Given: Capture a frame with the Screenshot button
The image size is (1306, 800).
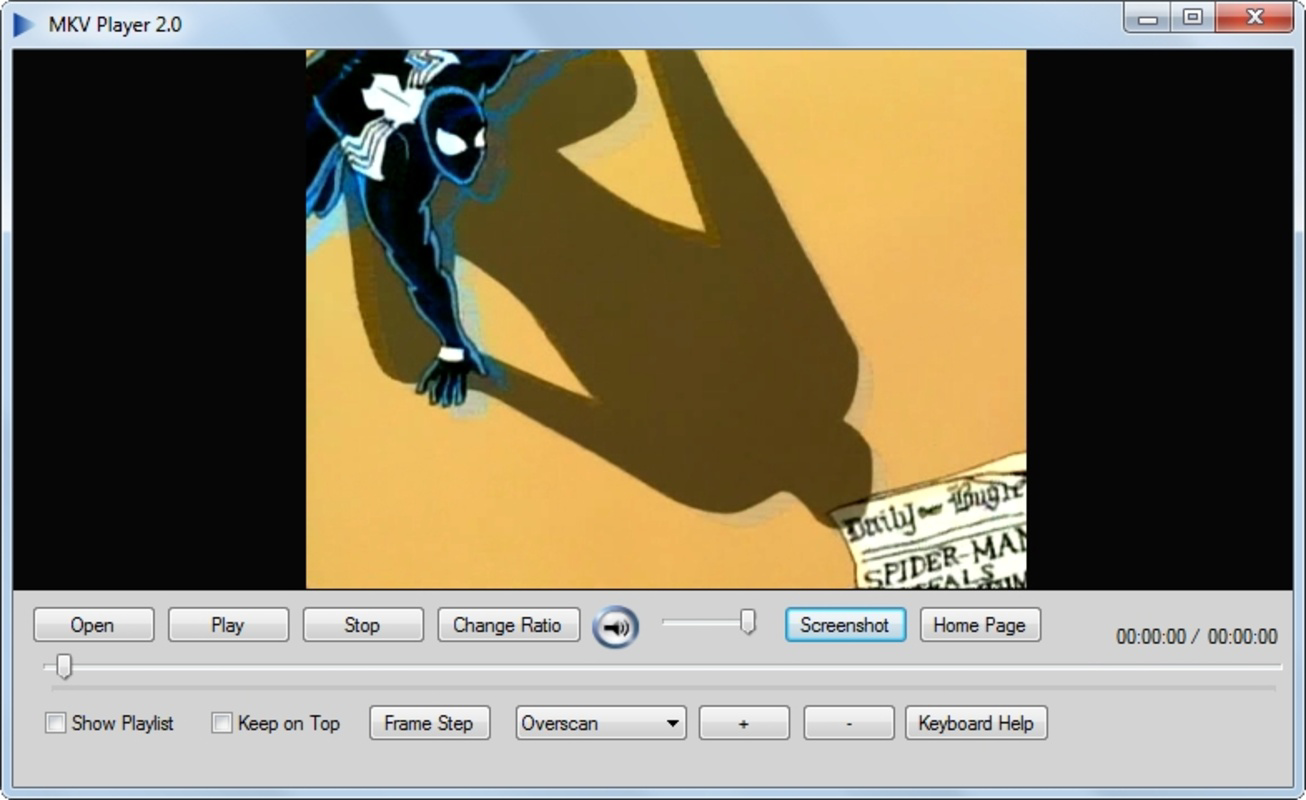Looking at the screenshot, I should click(x=845, y=625).
